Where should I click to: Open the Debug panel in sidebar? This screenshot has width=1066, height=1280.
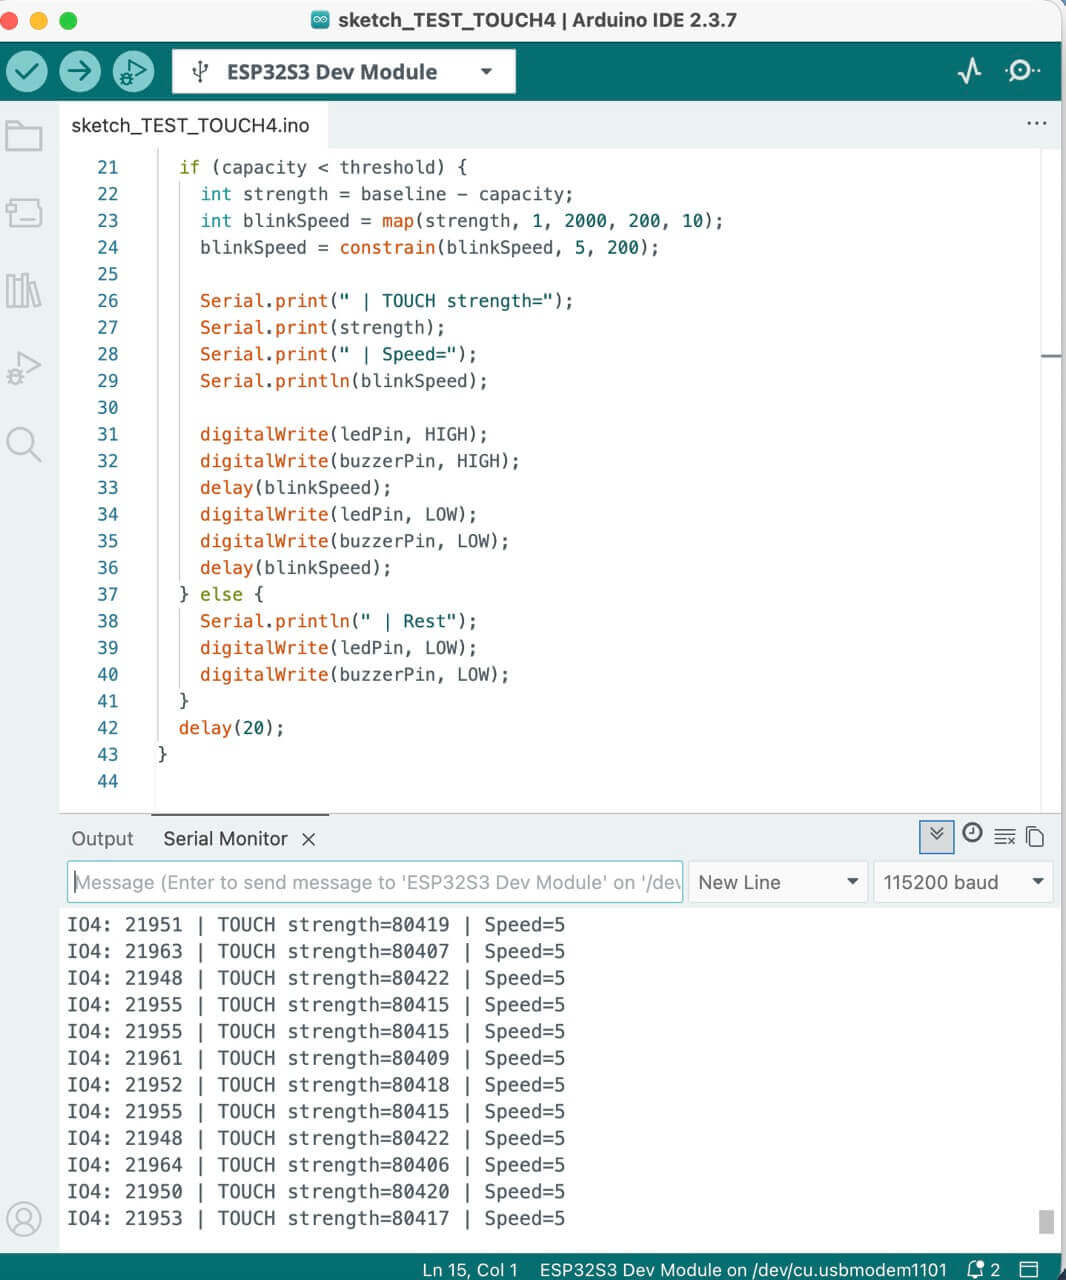(x=24, y=367)
